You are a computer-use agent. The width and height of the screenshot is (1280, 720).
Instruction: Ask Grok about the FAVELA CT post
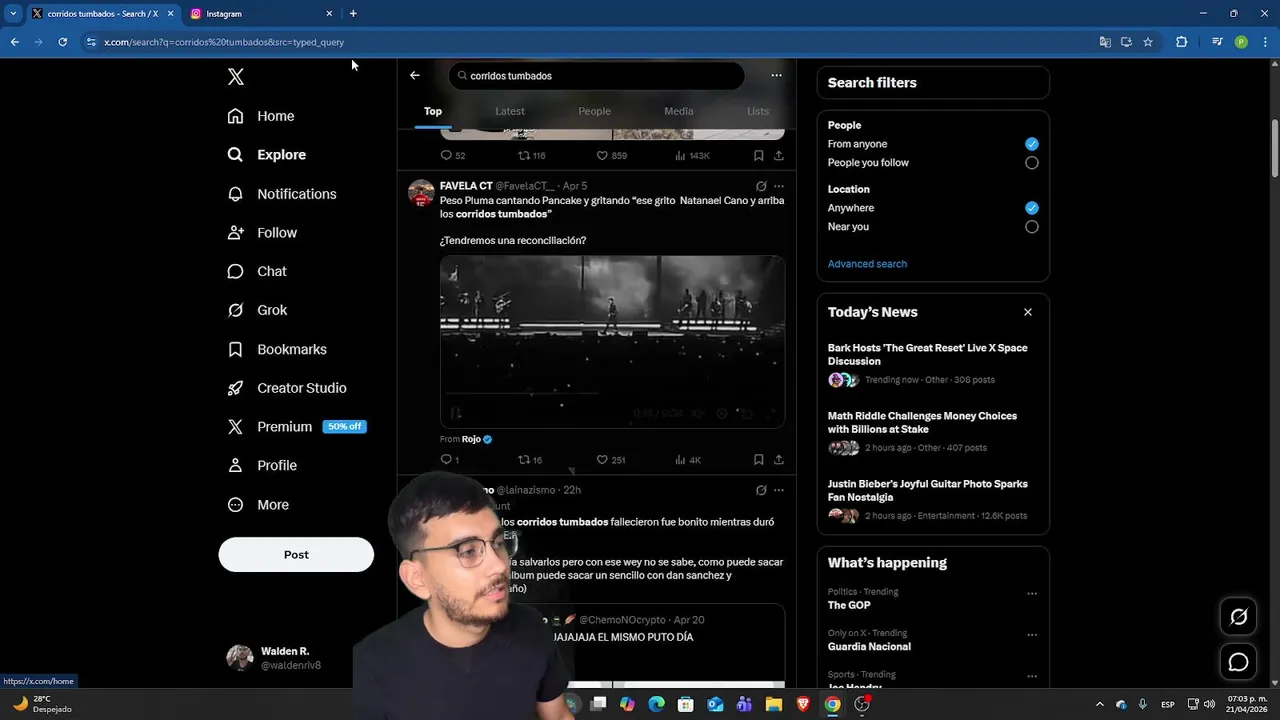(x=761, y=186)
